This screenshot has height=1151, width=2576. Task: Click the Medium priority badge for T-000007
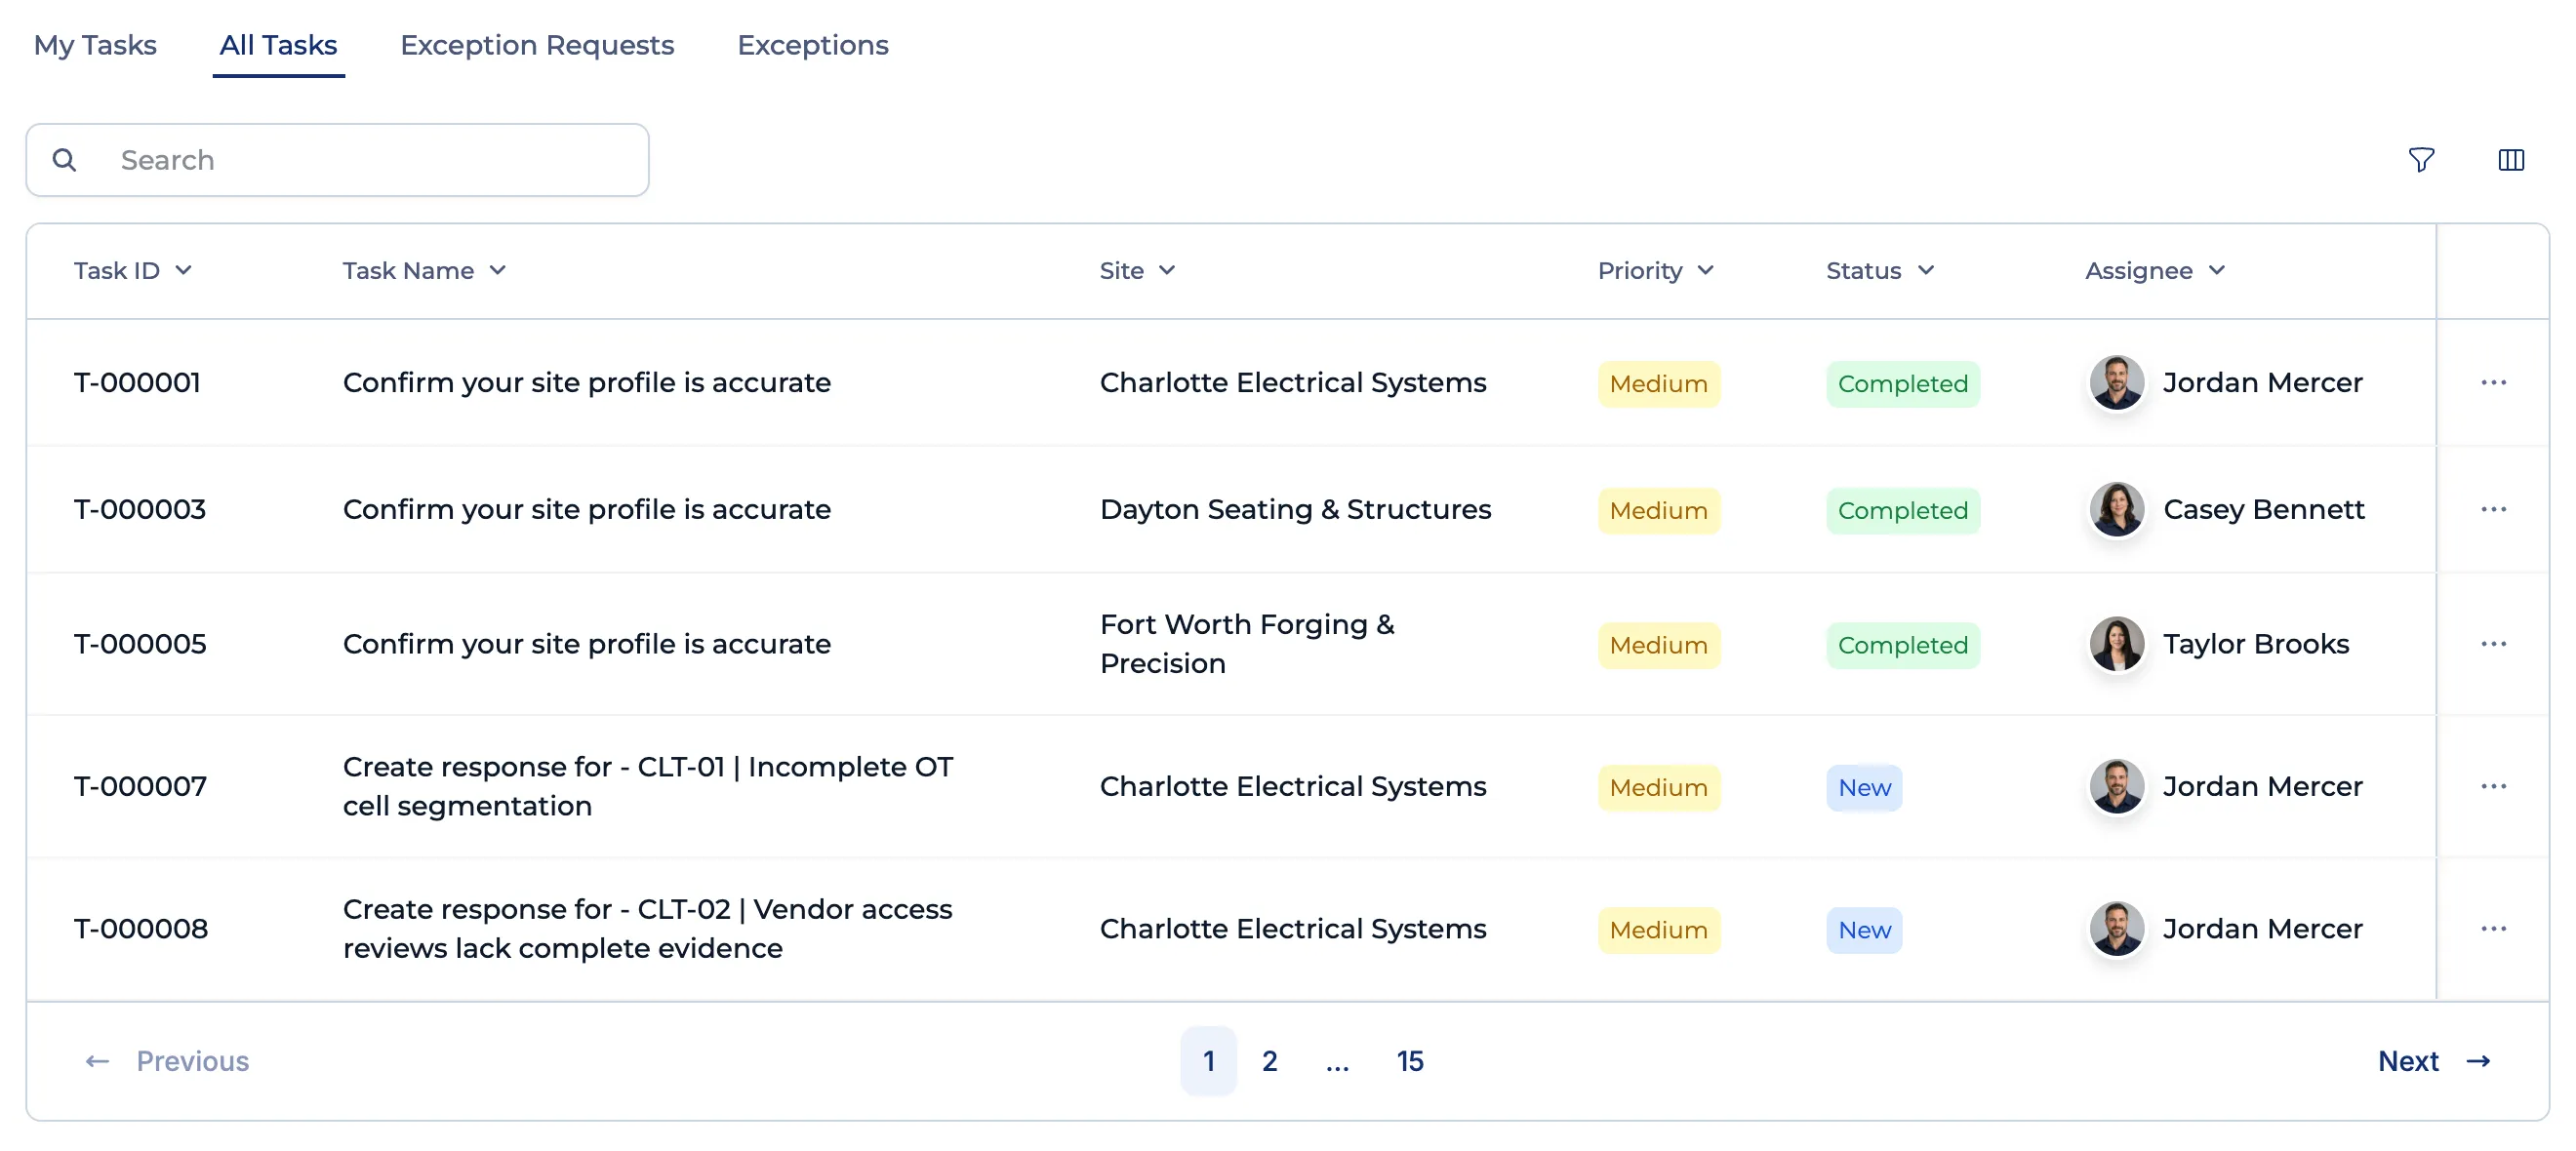pos(1658,788)
